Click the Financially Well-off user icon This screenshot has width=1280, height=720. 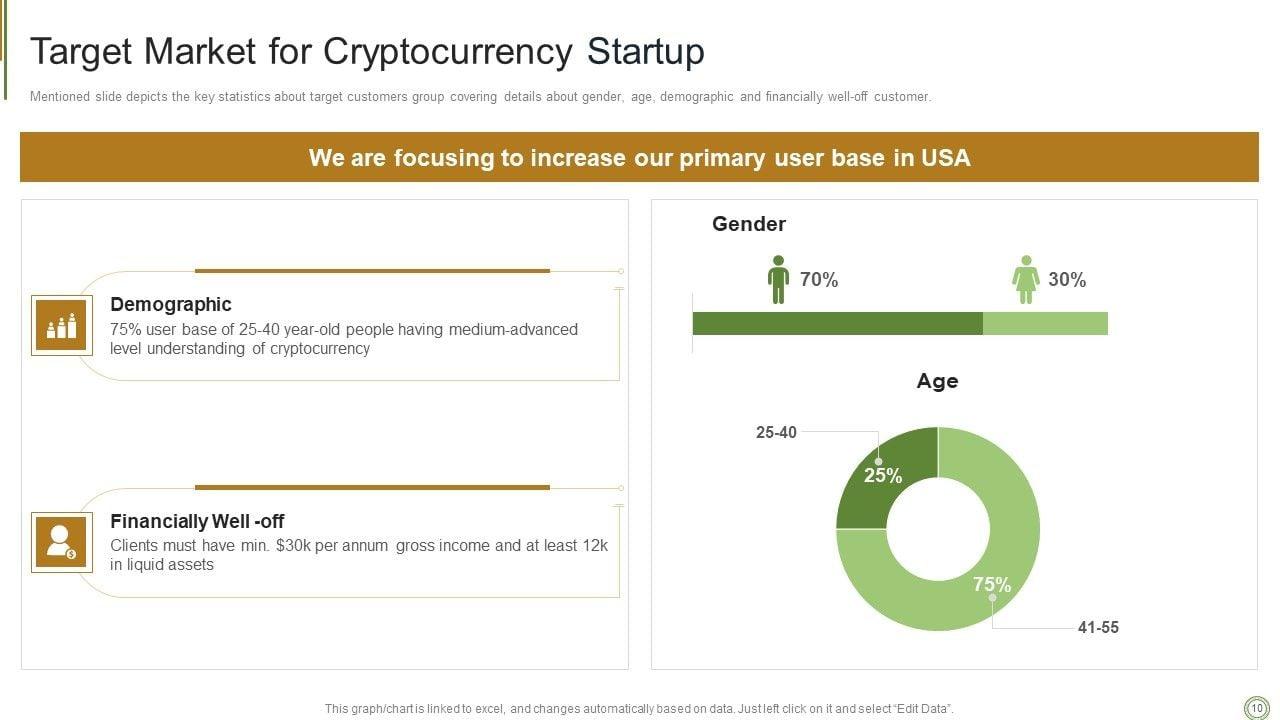(62, 542)
